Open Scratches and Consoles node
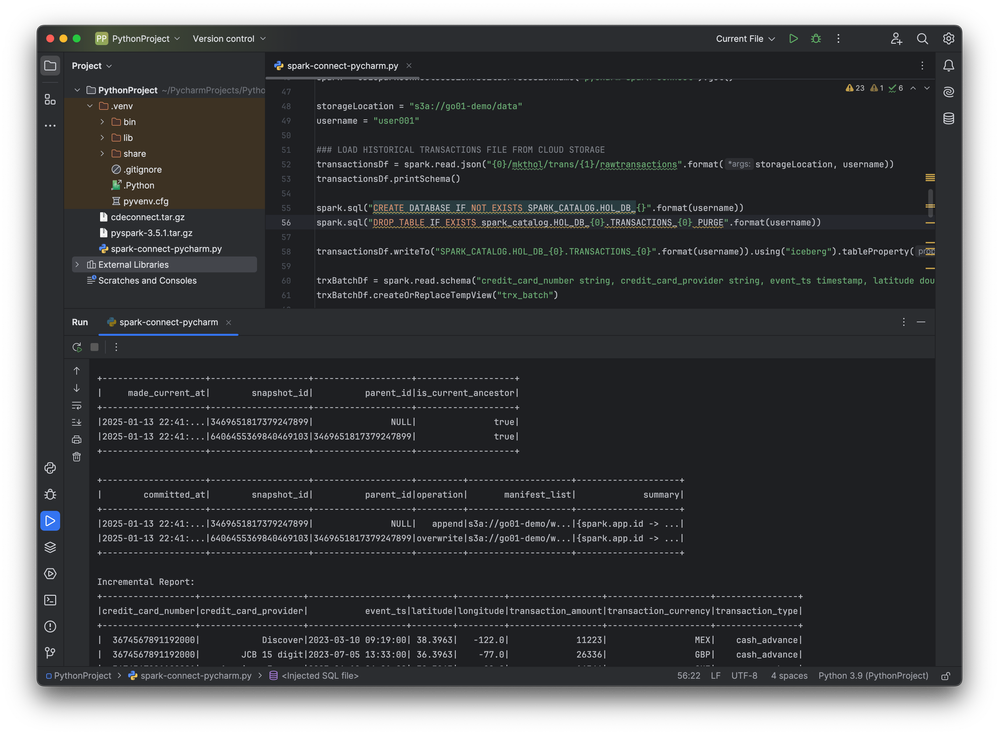999x735 pixels. point(141,280)
